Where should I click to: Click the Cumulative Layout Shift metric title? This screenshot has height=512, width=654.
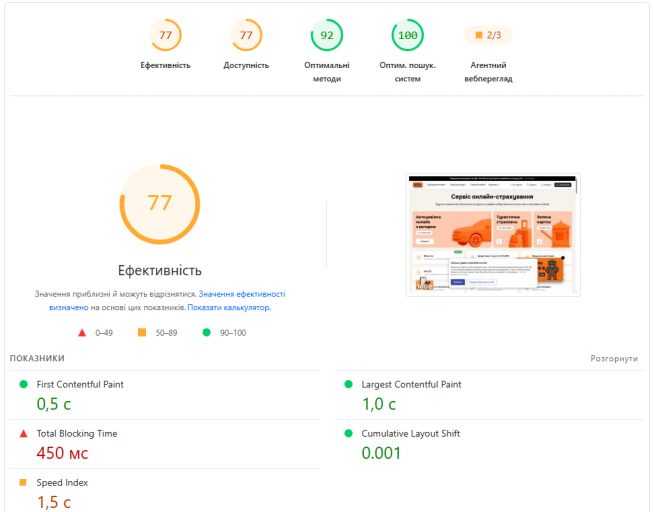pos(410,433)
